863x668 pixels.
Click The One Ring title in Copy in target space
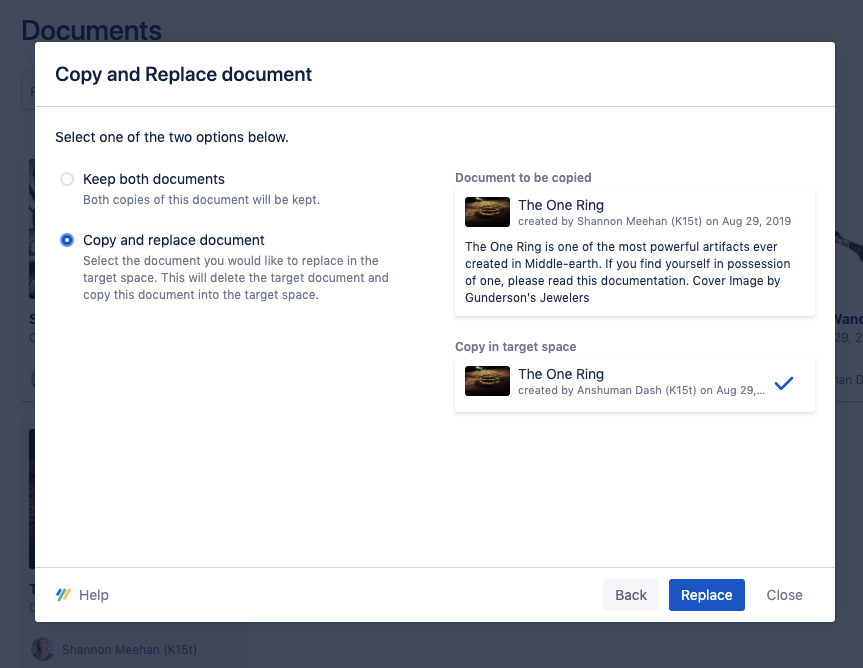click(561, 374)
